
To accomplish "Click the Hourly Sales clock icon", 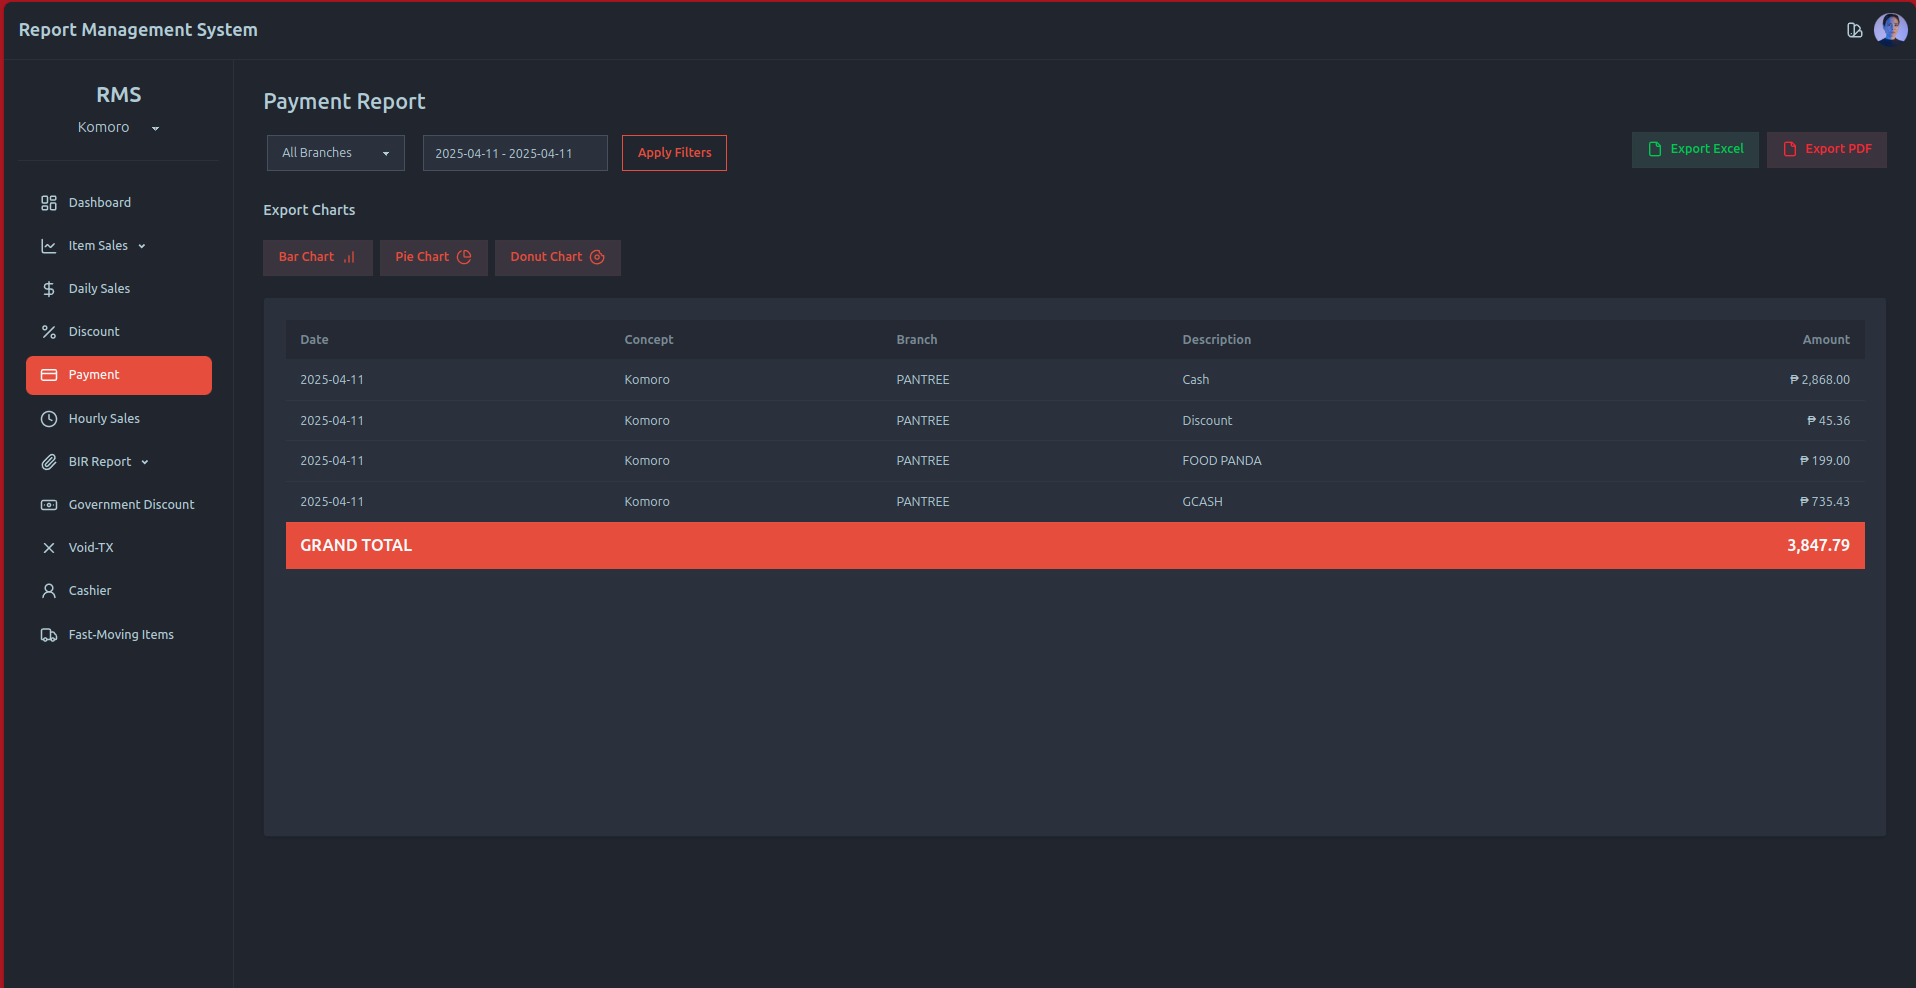I will pyautogui.click(x=48, y=419).
